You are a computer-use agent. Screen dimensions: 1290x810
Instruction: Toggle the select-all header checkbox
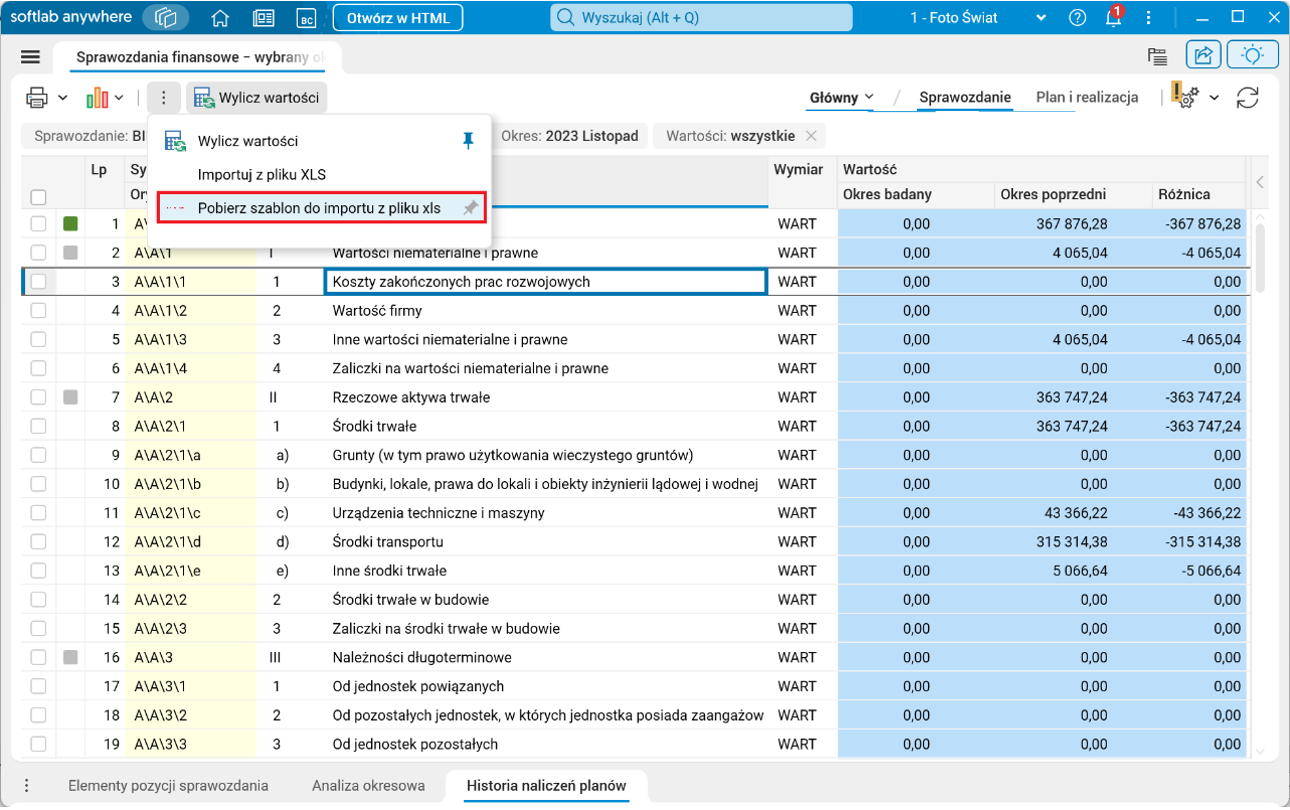[38, 197]
